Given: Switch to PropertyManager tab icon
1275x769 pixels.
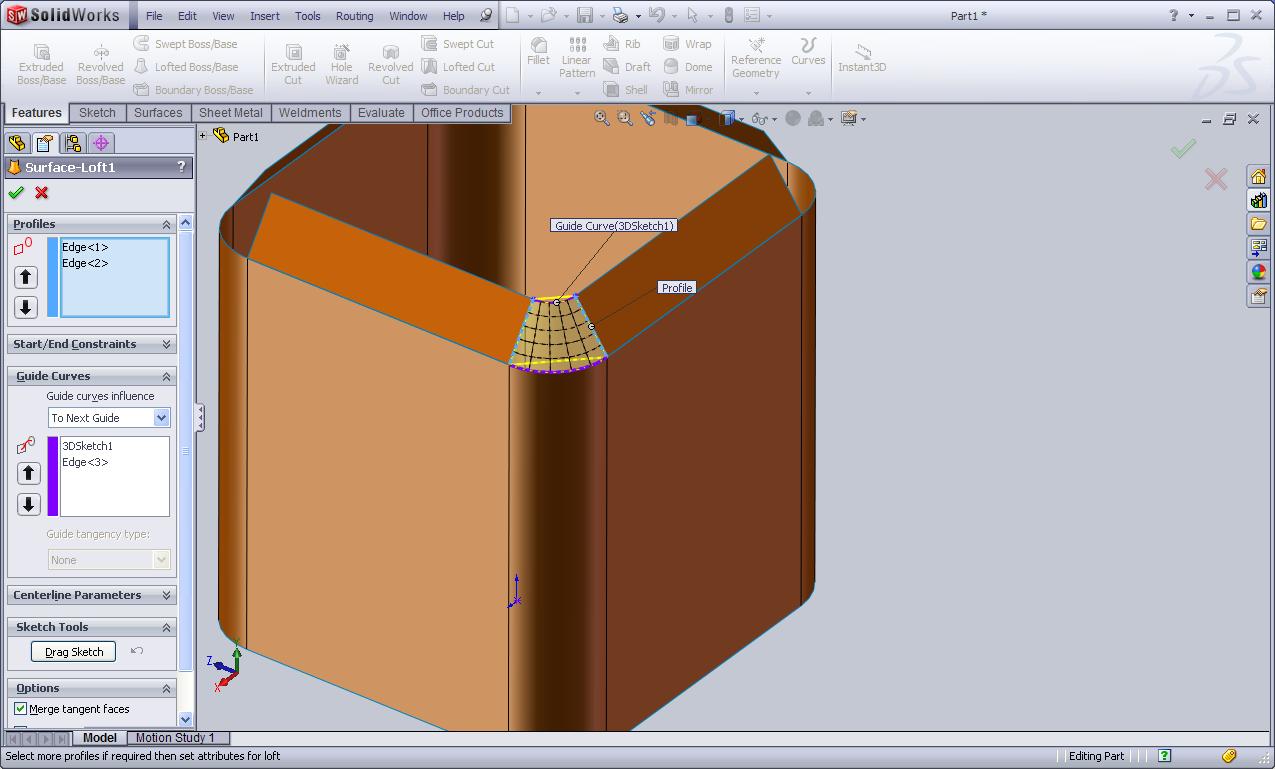Looking at the screenshot, I should click(45, 143).
